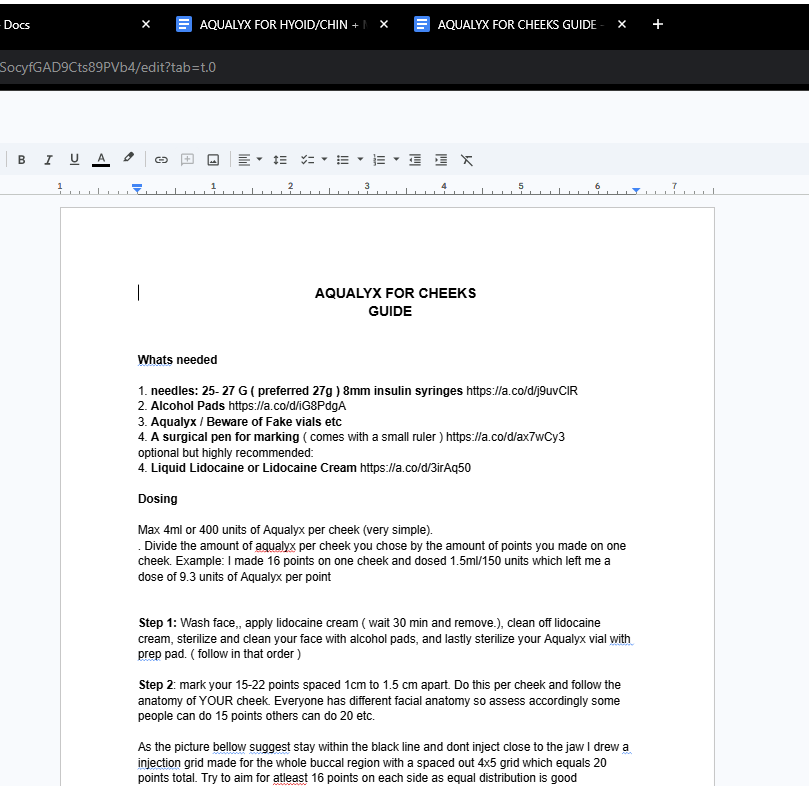
Task: Click the clear formatting icon
Action: pos(467,160)
